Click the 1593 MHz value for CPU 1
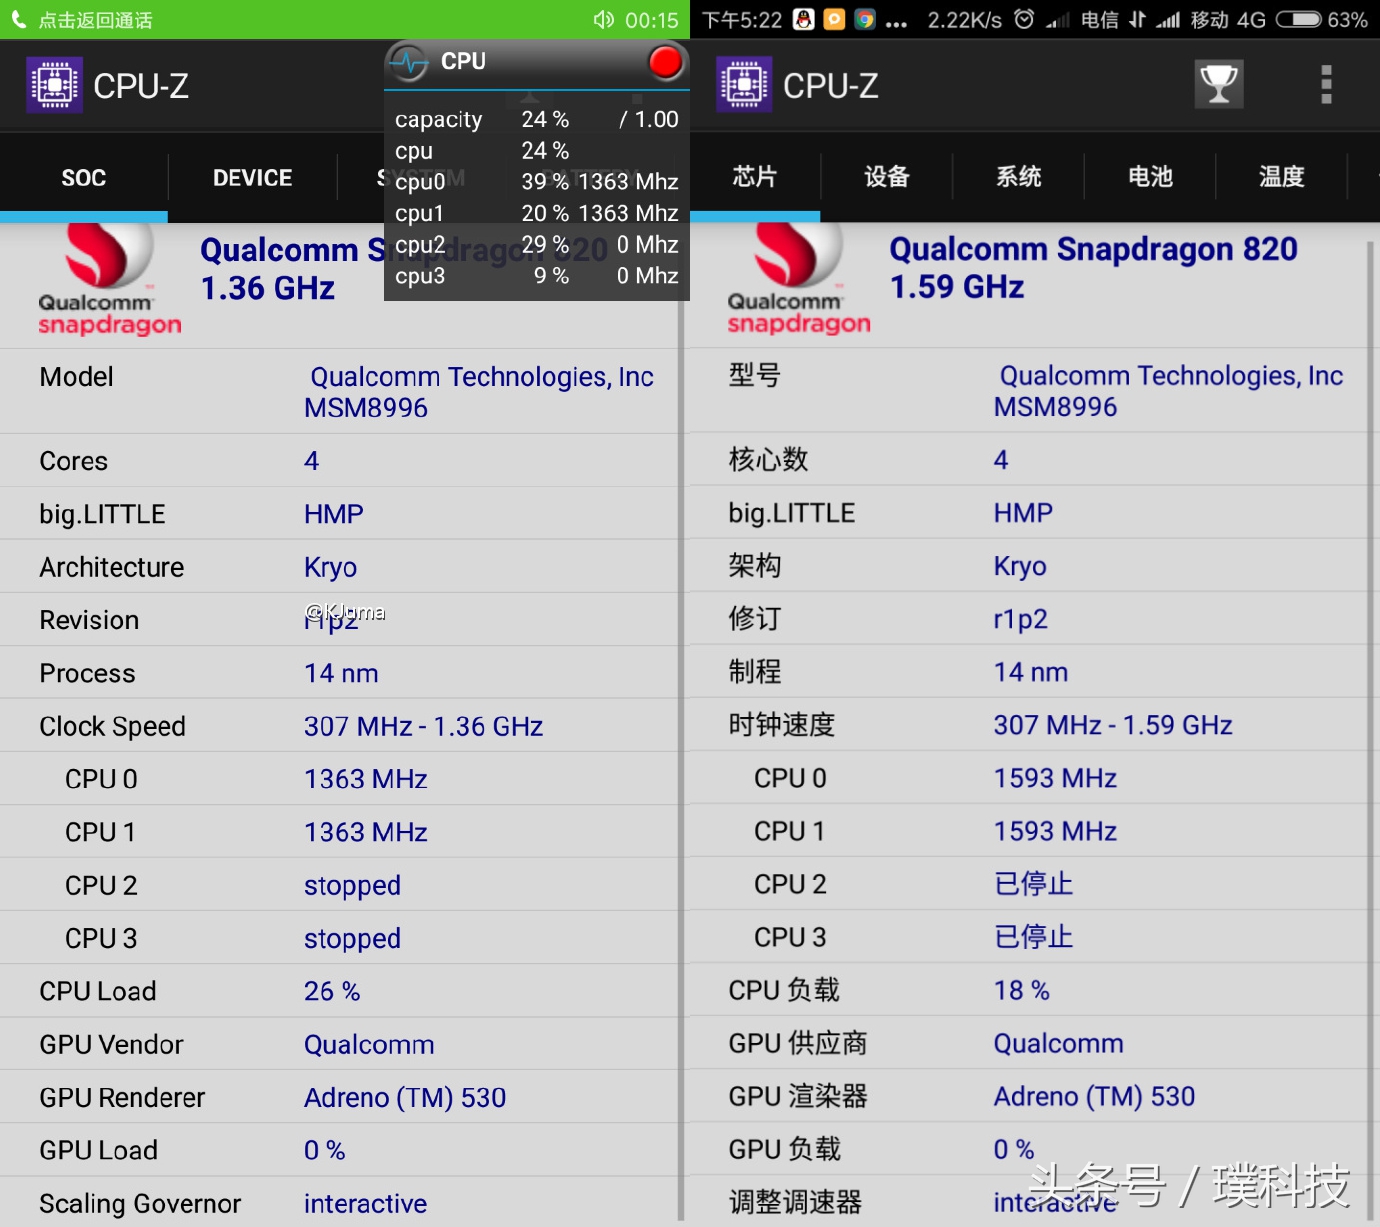Image resolution: width=1380 pixels, height=1227 pixels. pyautogui.click(x=1055, y=831)
